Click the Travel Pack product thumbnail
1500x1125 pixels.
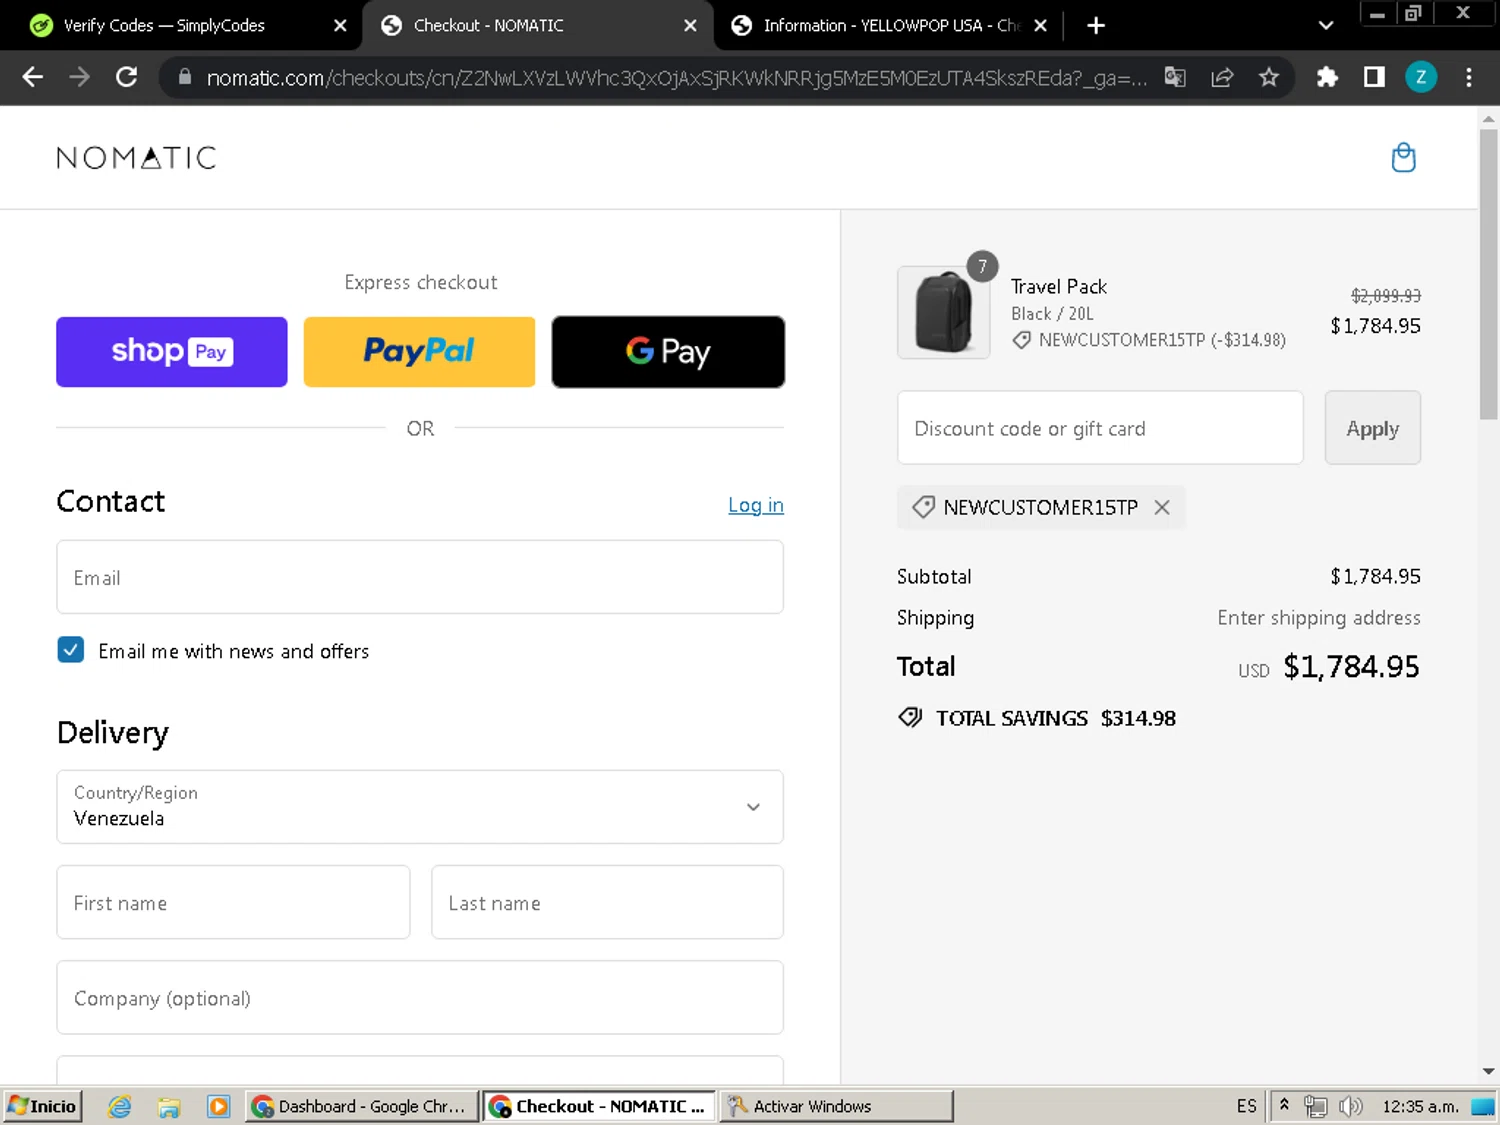943,312
